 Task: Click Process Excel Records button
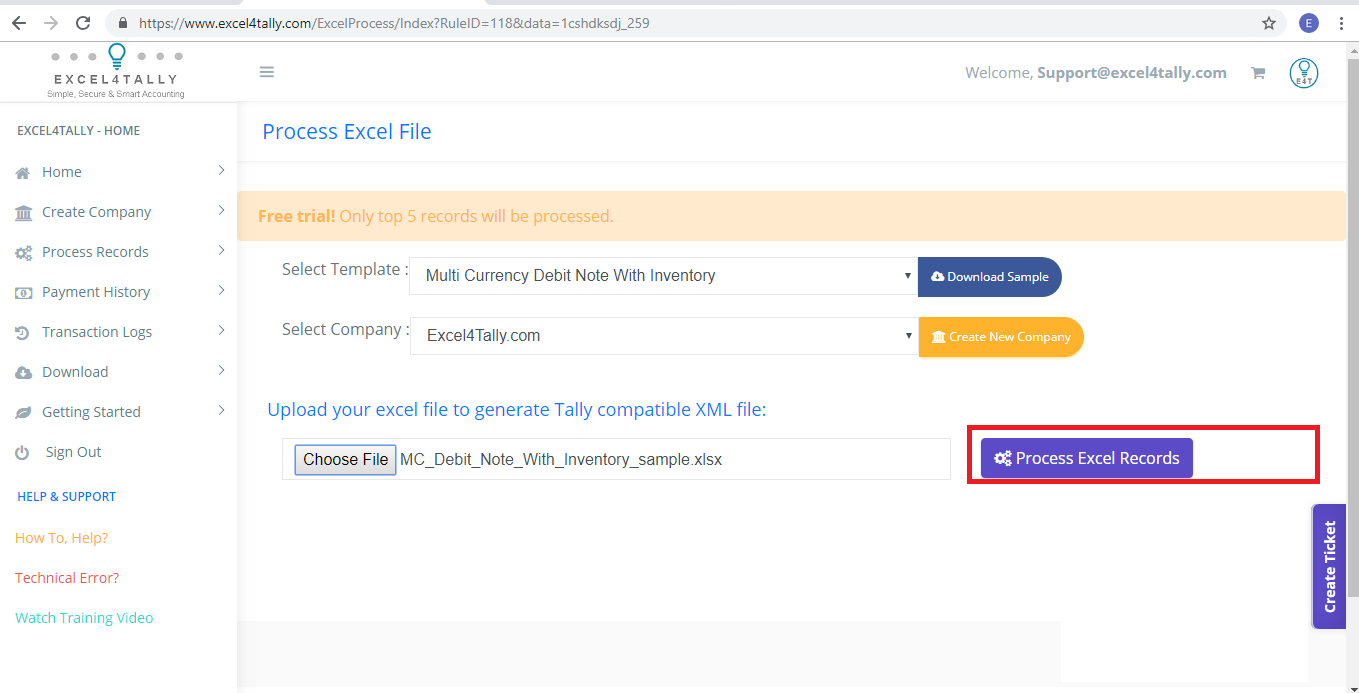point(1087,458)
